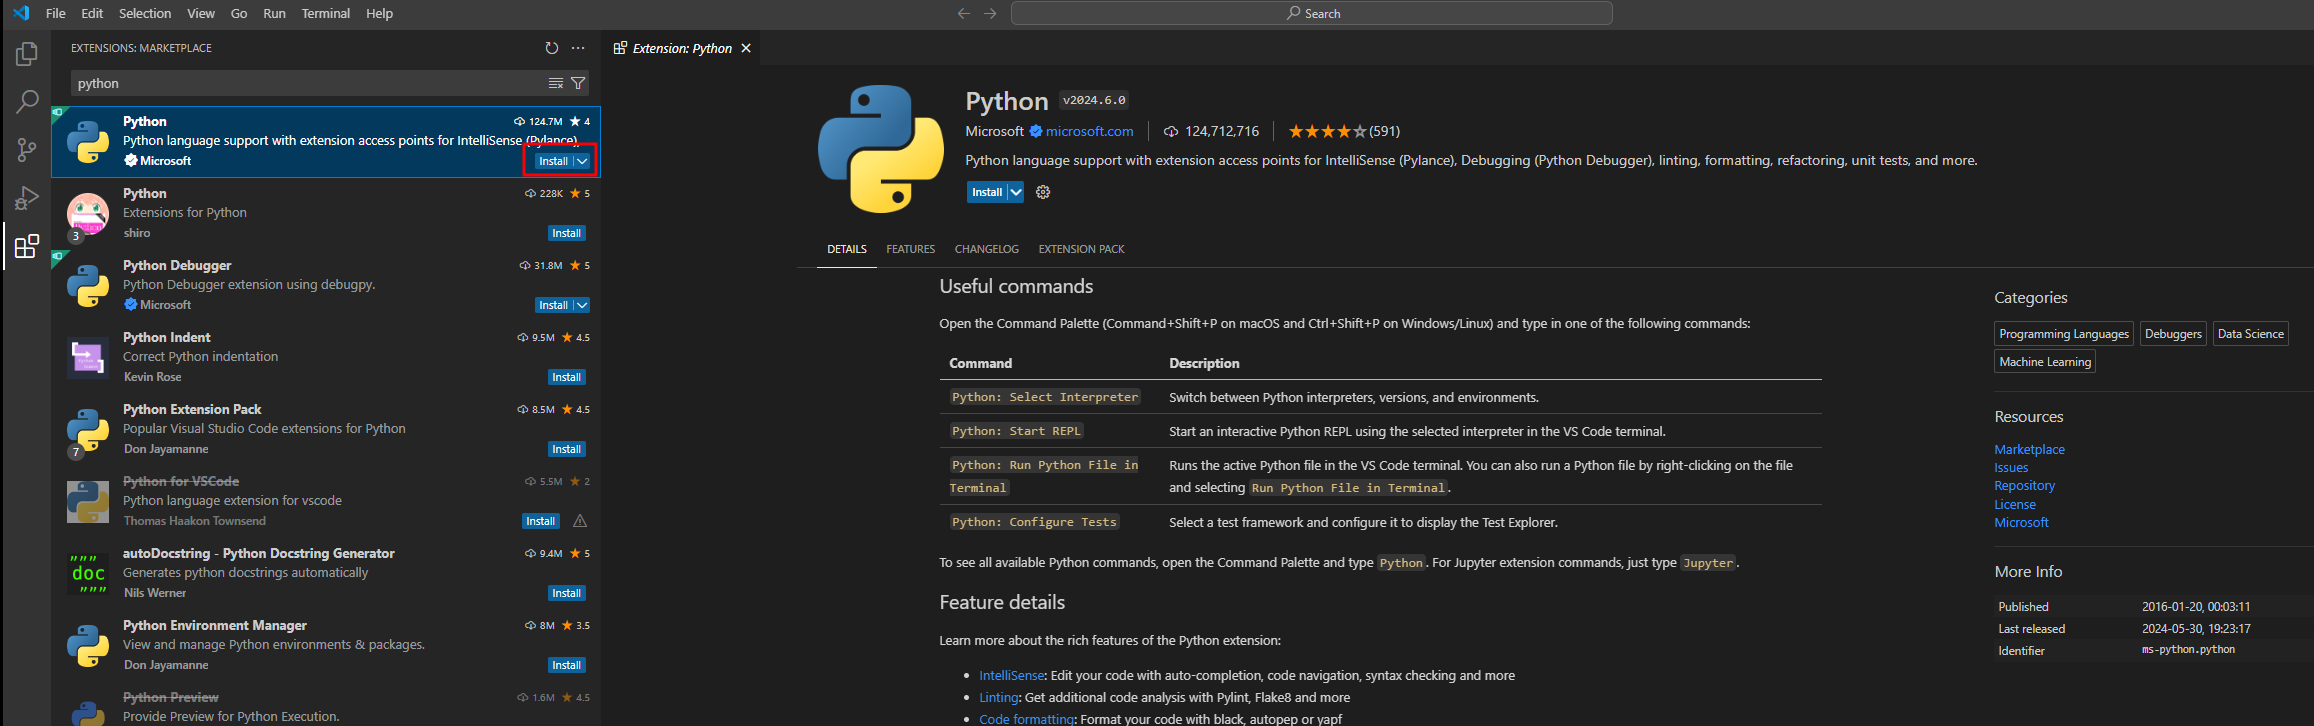
Task: Open the Issues resource link
Action: [2011, 468]
